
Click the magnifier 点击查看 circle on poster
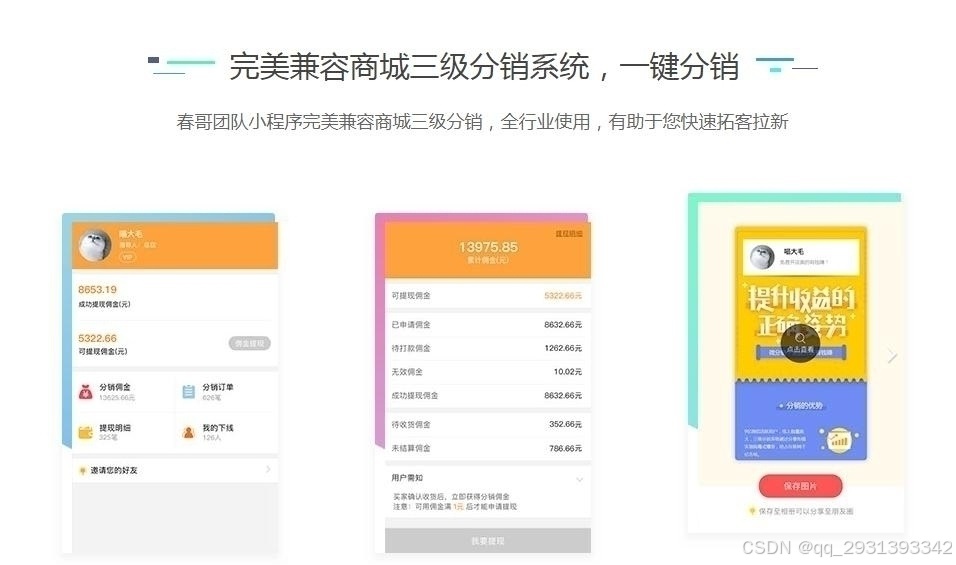click(800, 343)
